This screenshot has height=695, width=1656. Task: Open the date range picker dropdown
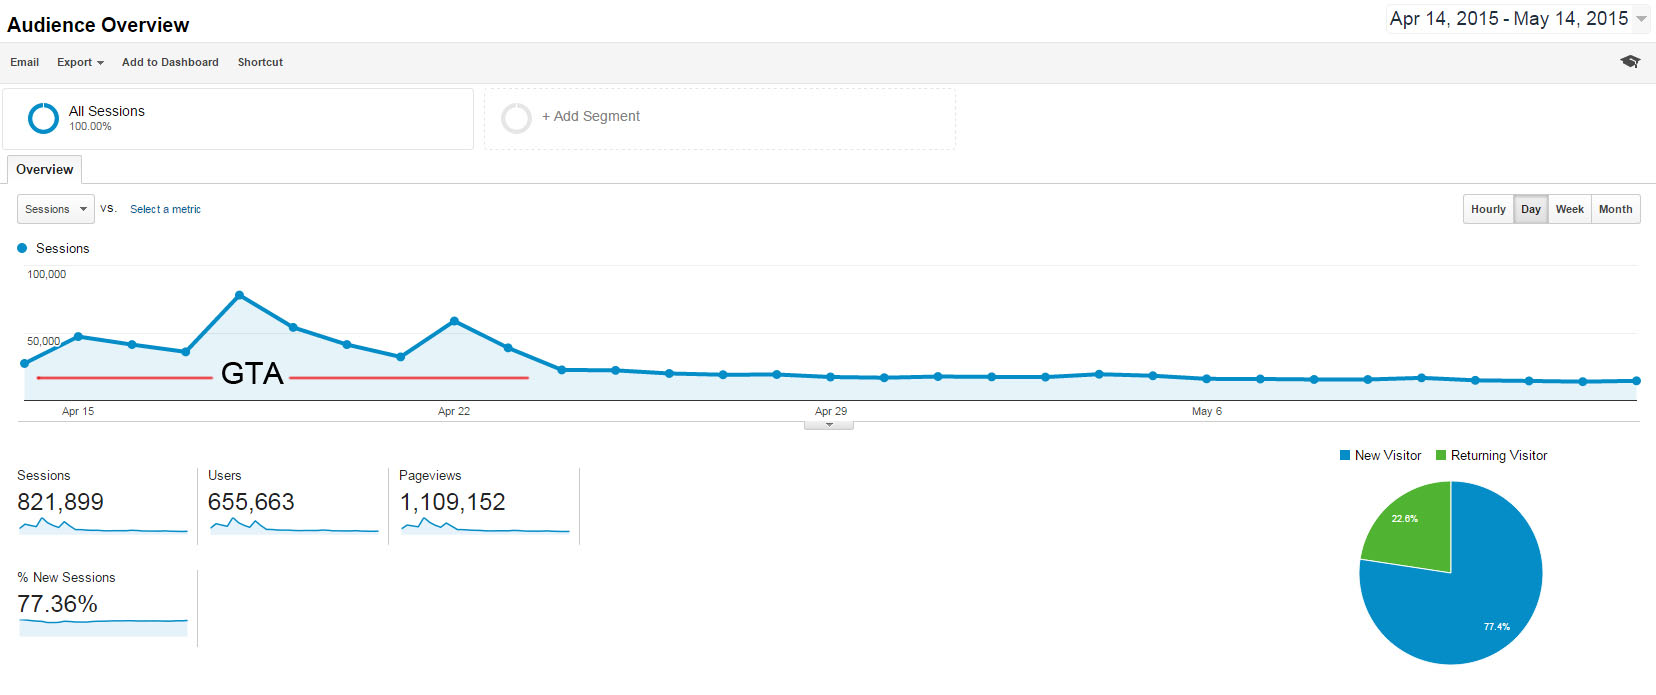click(1518, 19)
